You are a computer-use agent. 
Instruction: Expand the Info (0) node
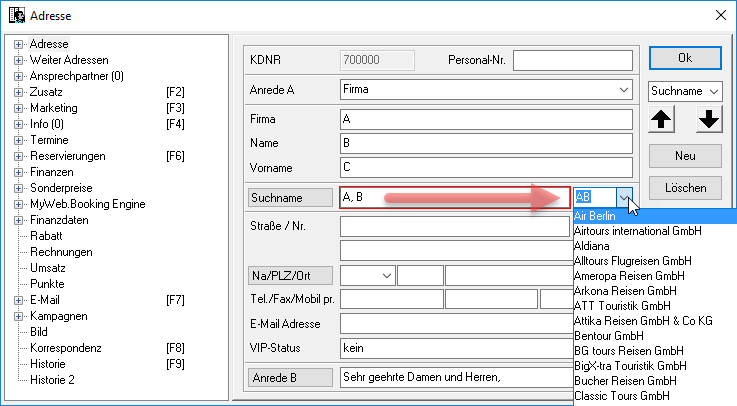click(x=18, y=124)
